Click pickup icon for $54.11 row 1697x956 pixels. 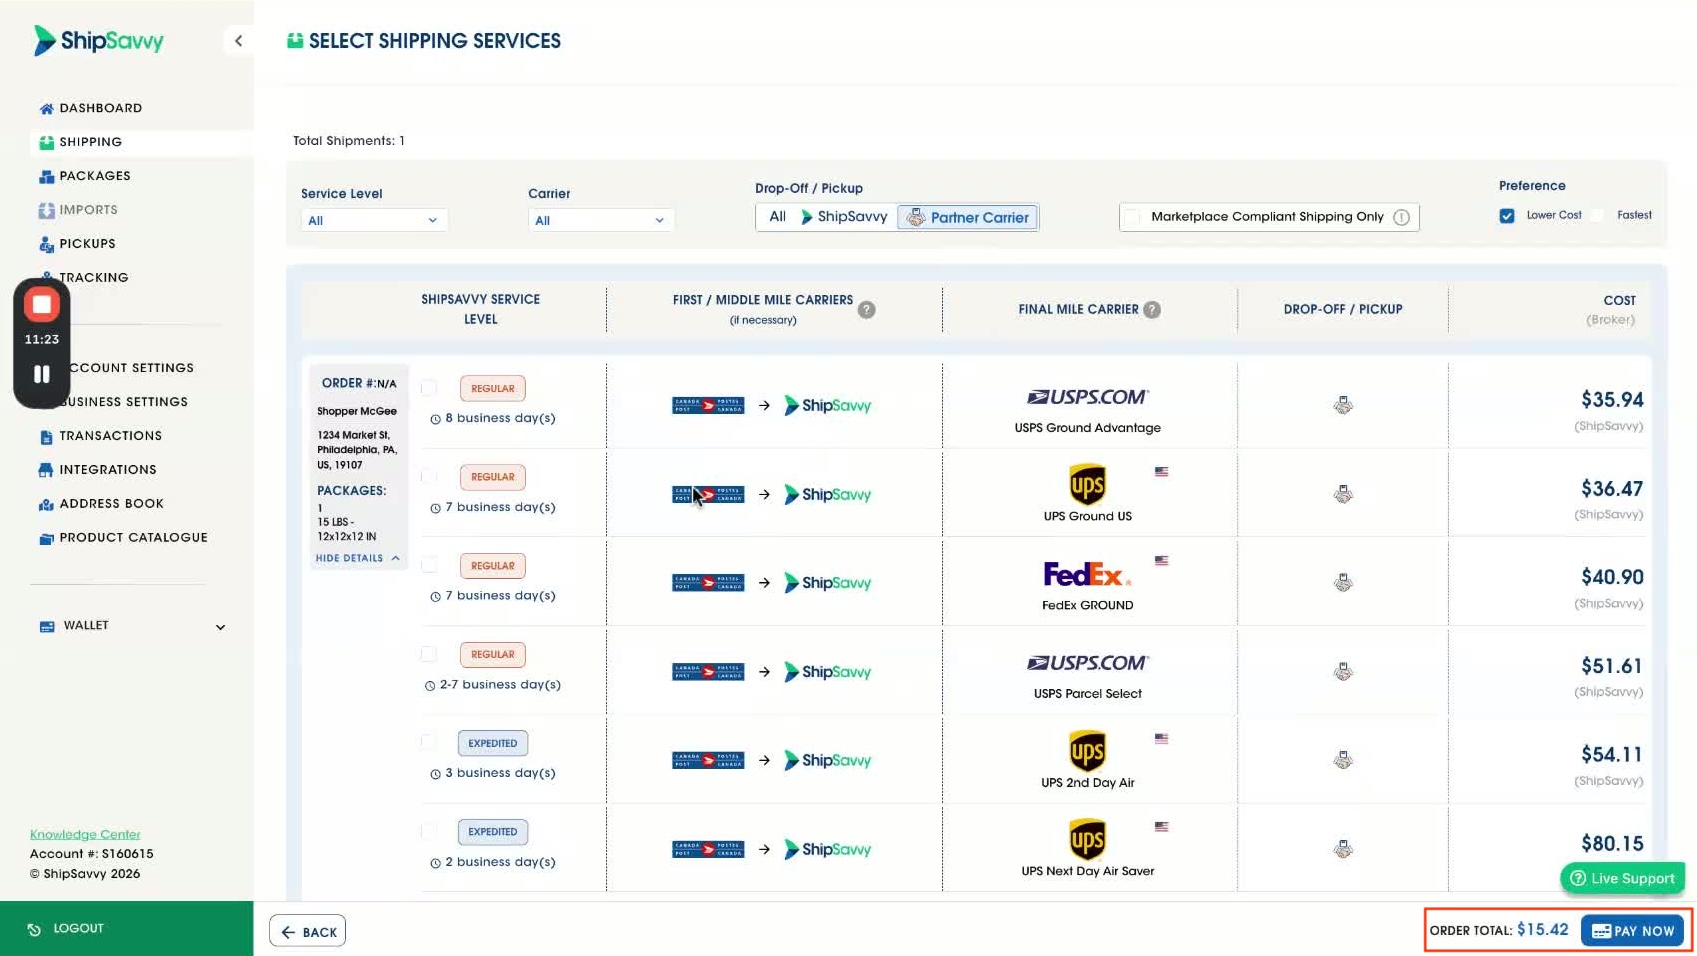pos(1343,760)
